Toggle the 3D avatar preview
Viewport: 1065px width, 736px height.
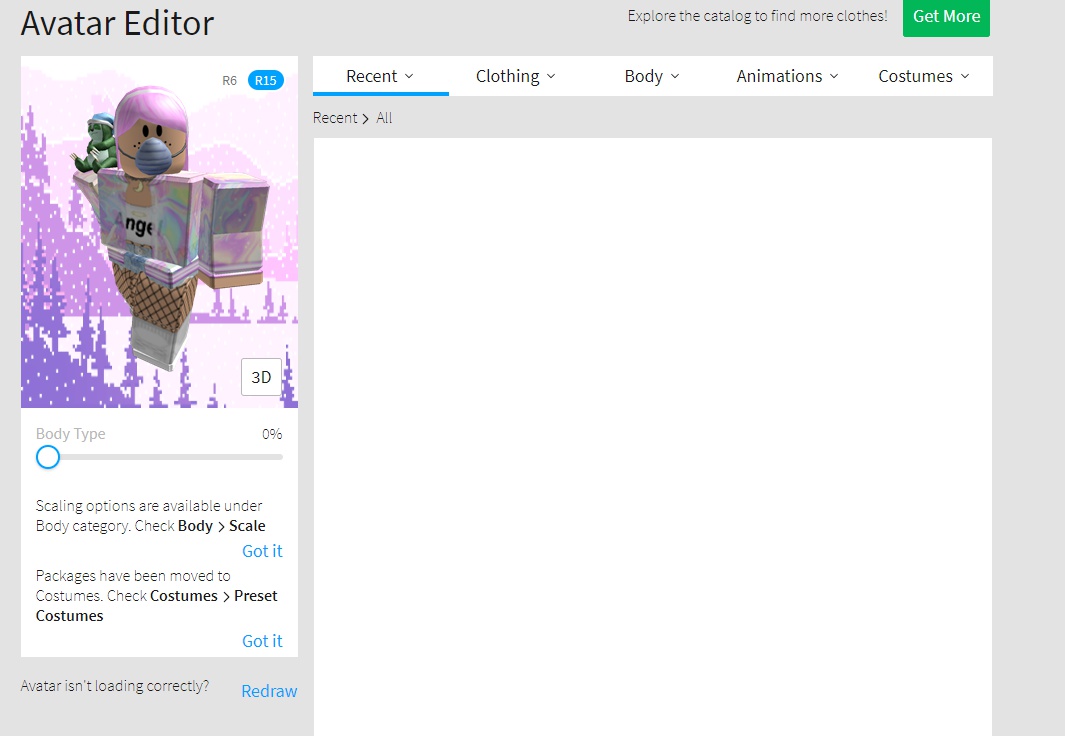click(x=261, y=377)
